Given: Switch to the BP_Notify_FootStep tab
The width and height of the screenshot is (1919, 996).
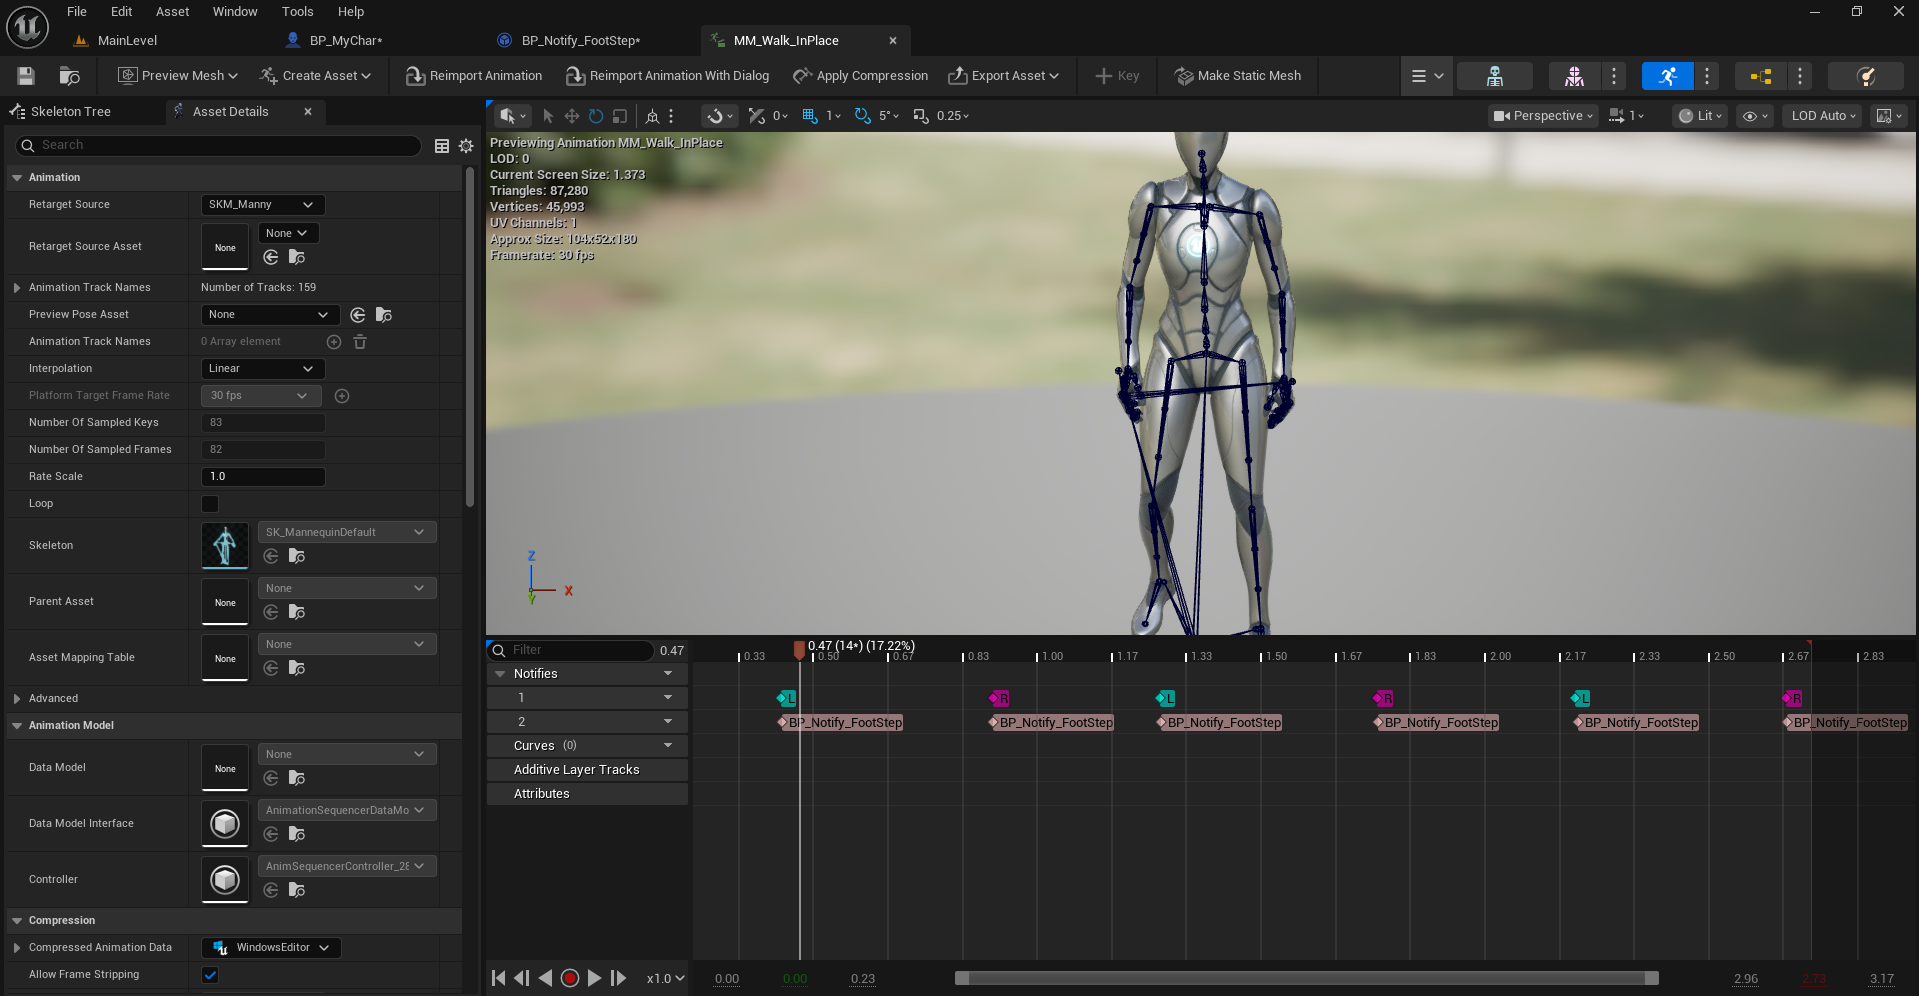Looking at the screenshot, I should pos(581,41).
